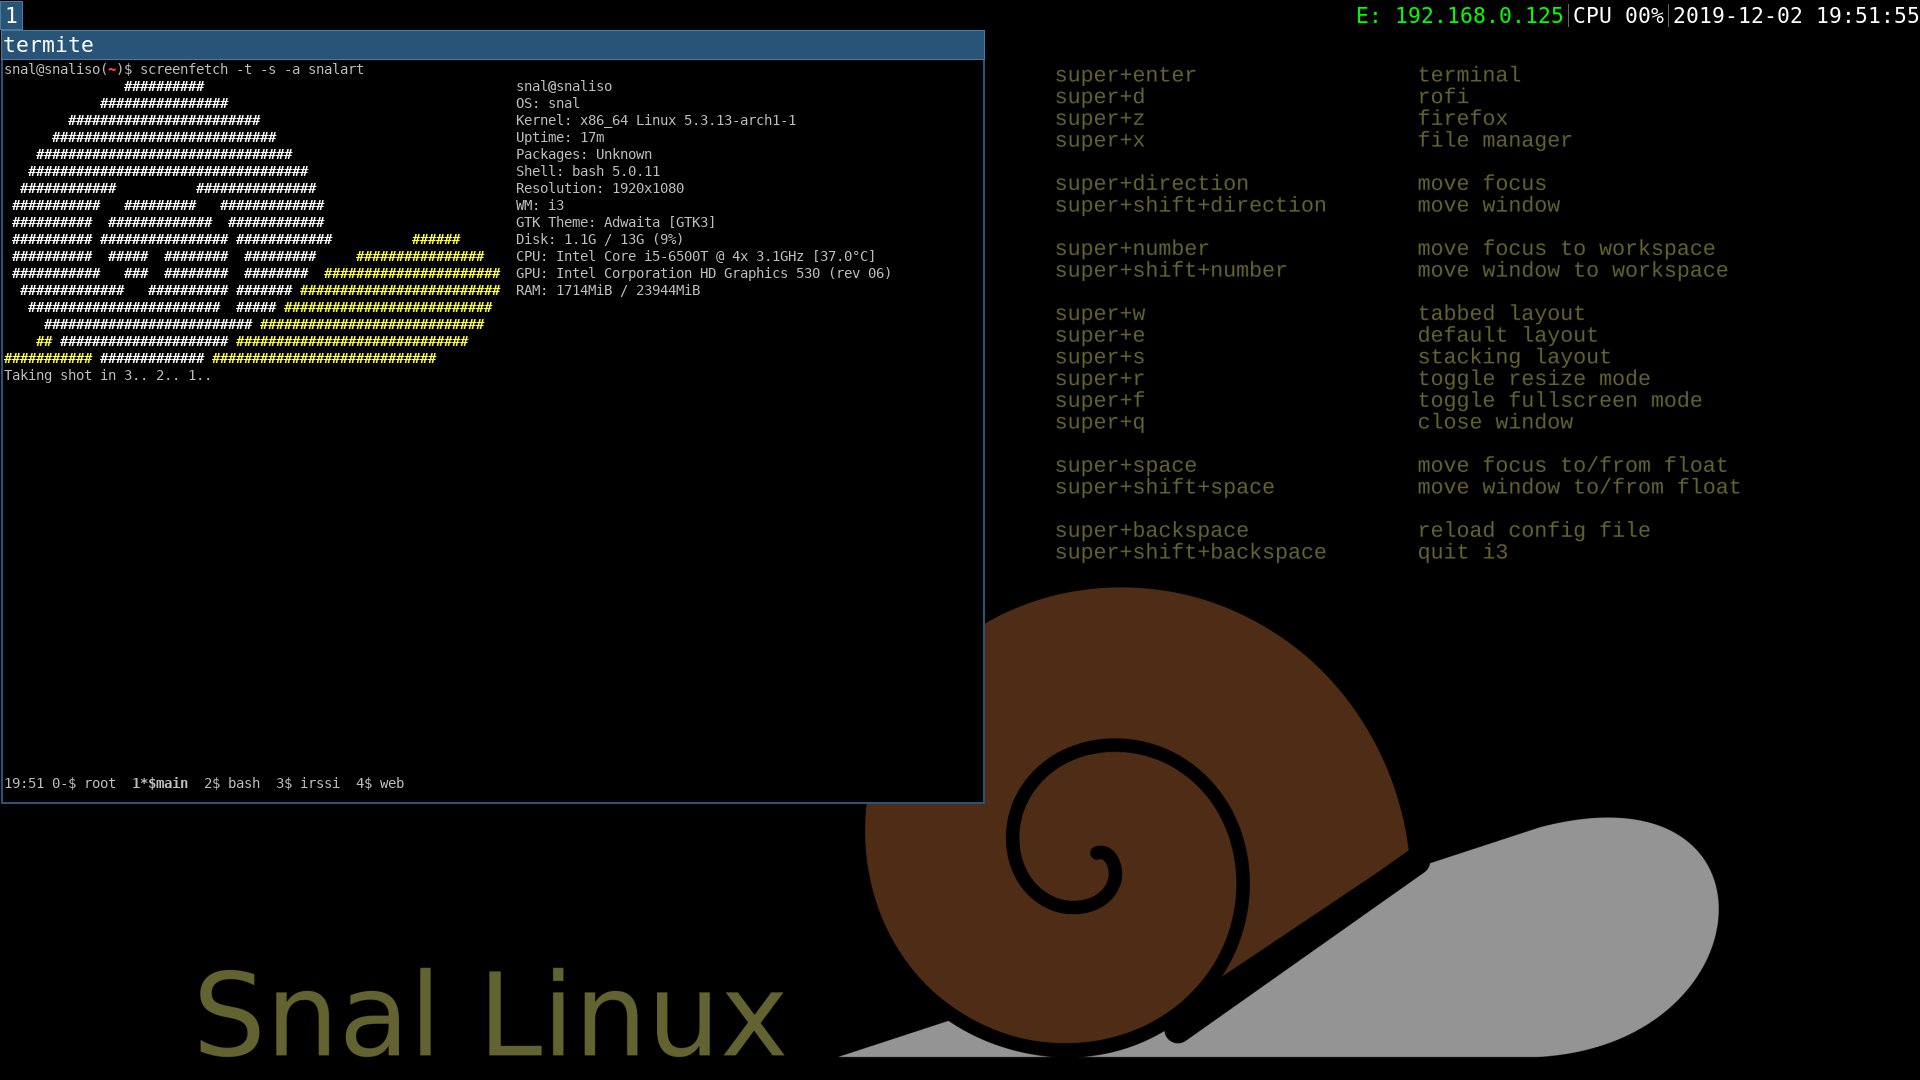Click the 'Kernel: x86_64 Linux' line
The width and height of the screenshot is (1920, 1080).
pos(656,120)
